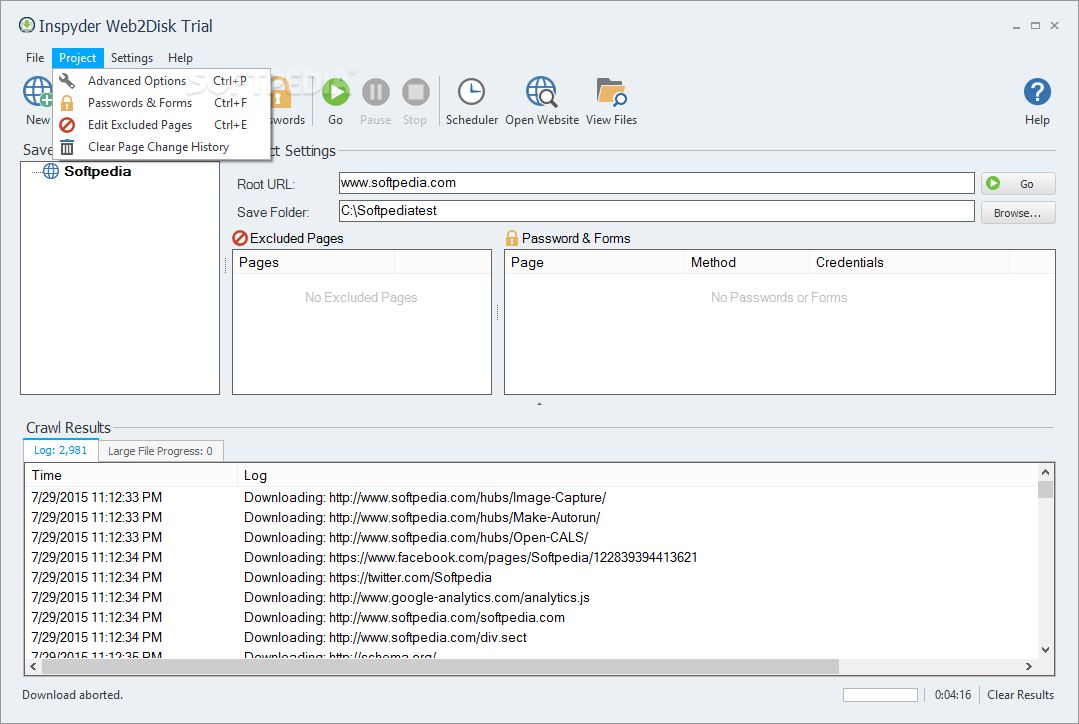Select log row with twitter.com/Softpedia
This screenshot has width=1079, height=724.
tap(531, 577)
